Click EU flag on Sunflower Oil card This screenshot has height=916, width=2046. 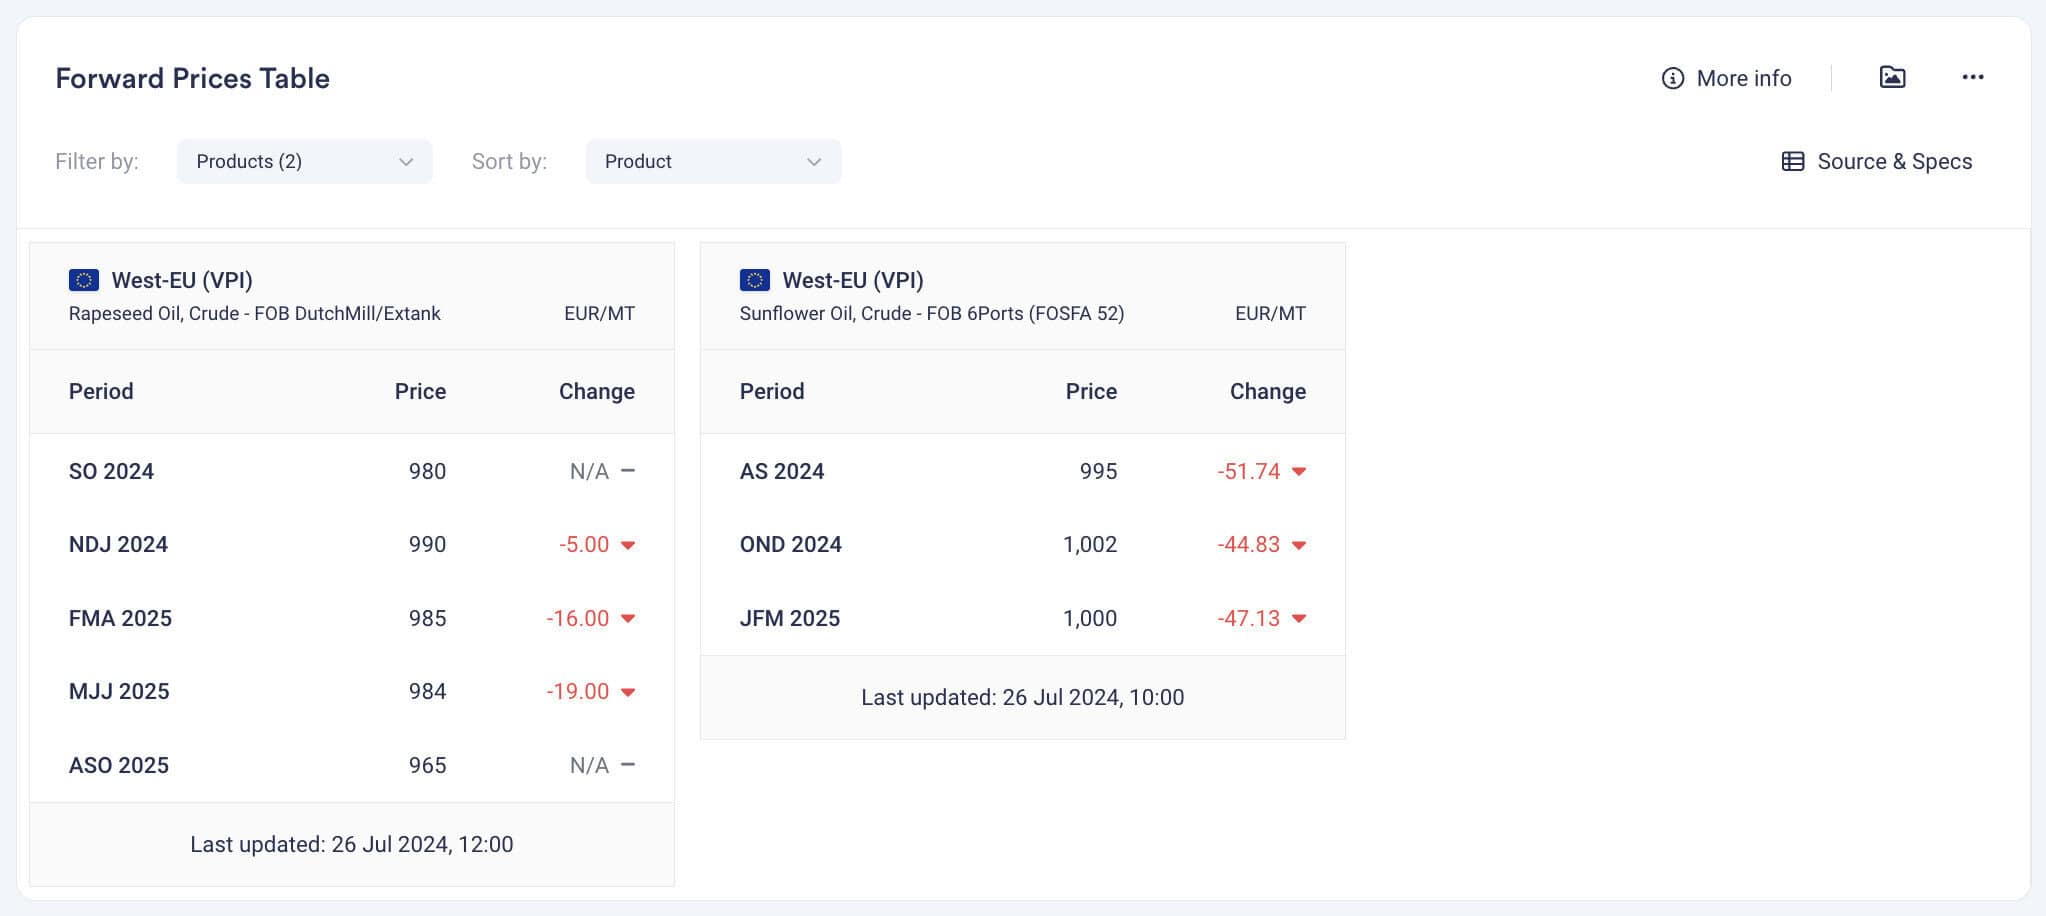coord(754,280)
